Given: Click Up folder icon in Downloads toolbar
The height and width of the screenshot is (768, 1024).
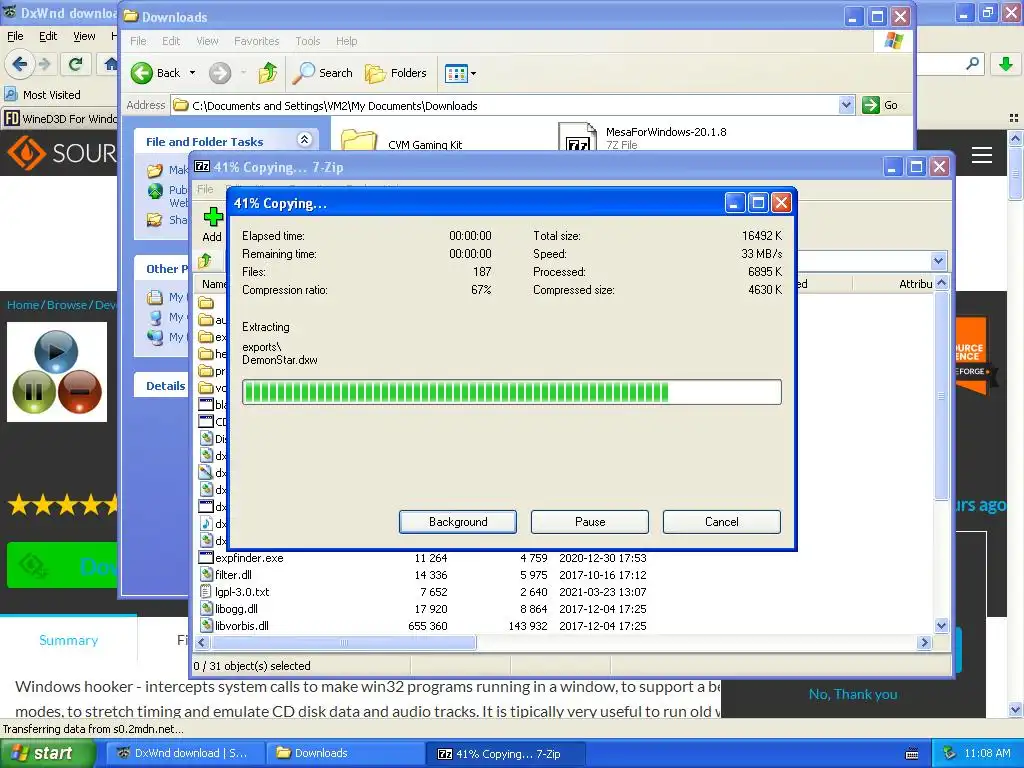Looking at the screenshot, I should pos(267,73).
